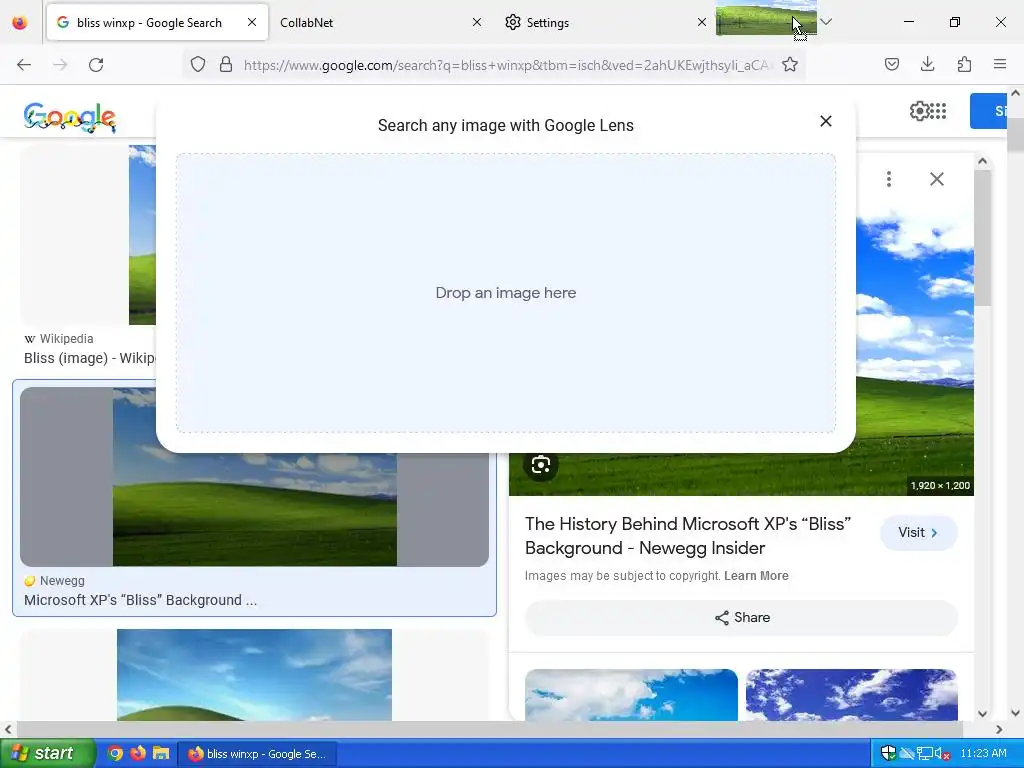Click the 11:23 AM clock
This screenshot has height=768, width=1024.
coord(984,754)
